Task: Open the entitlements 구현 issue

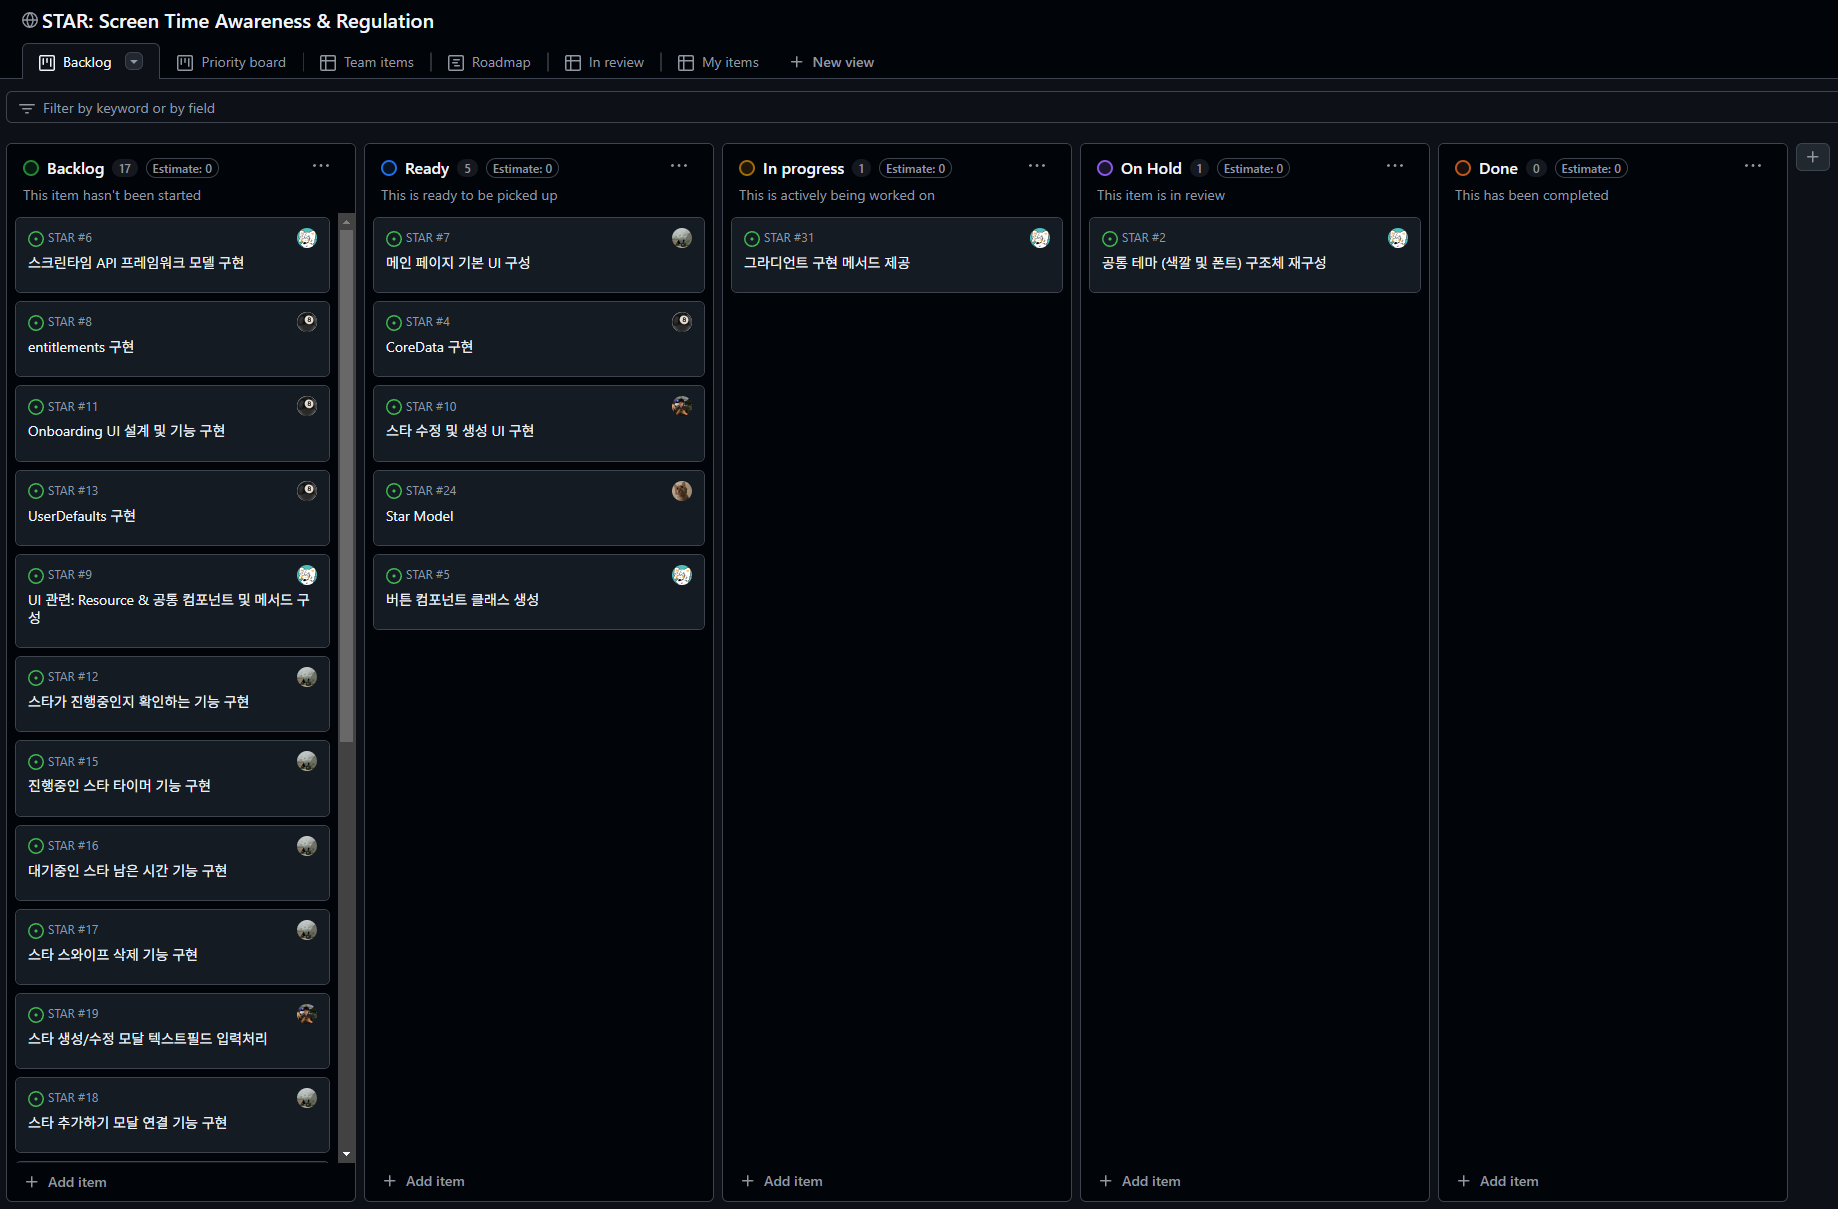Action: 81,347
